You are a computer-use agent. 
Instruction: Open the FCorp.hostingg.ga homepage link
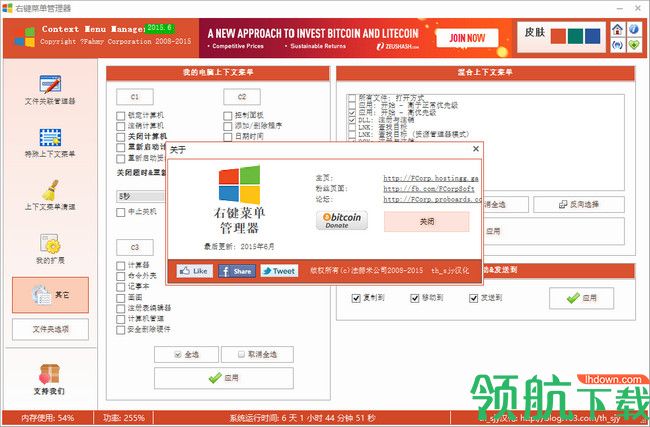(x=431, y=178)
